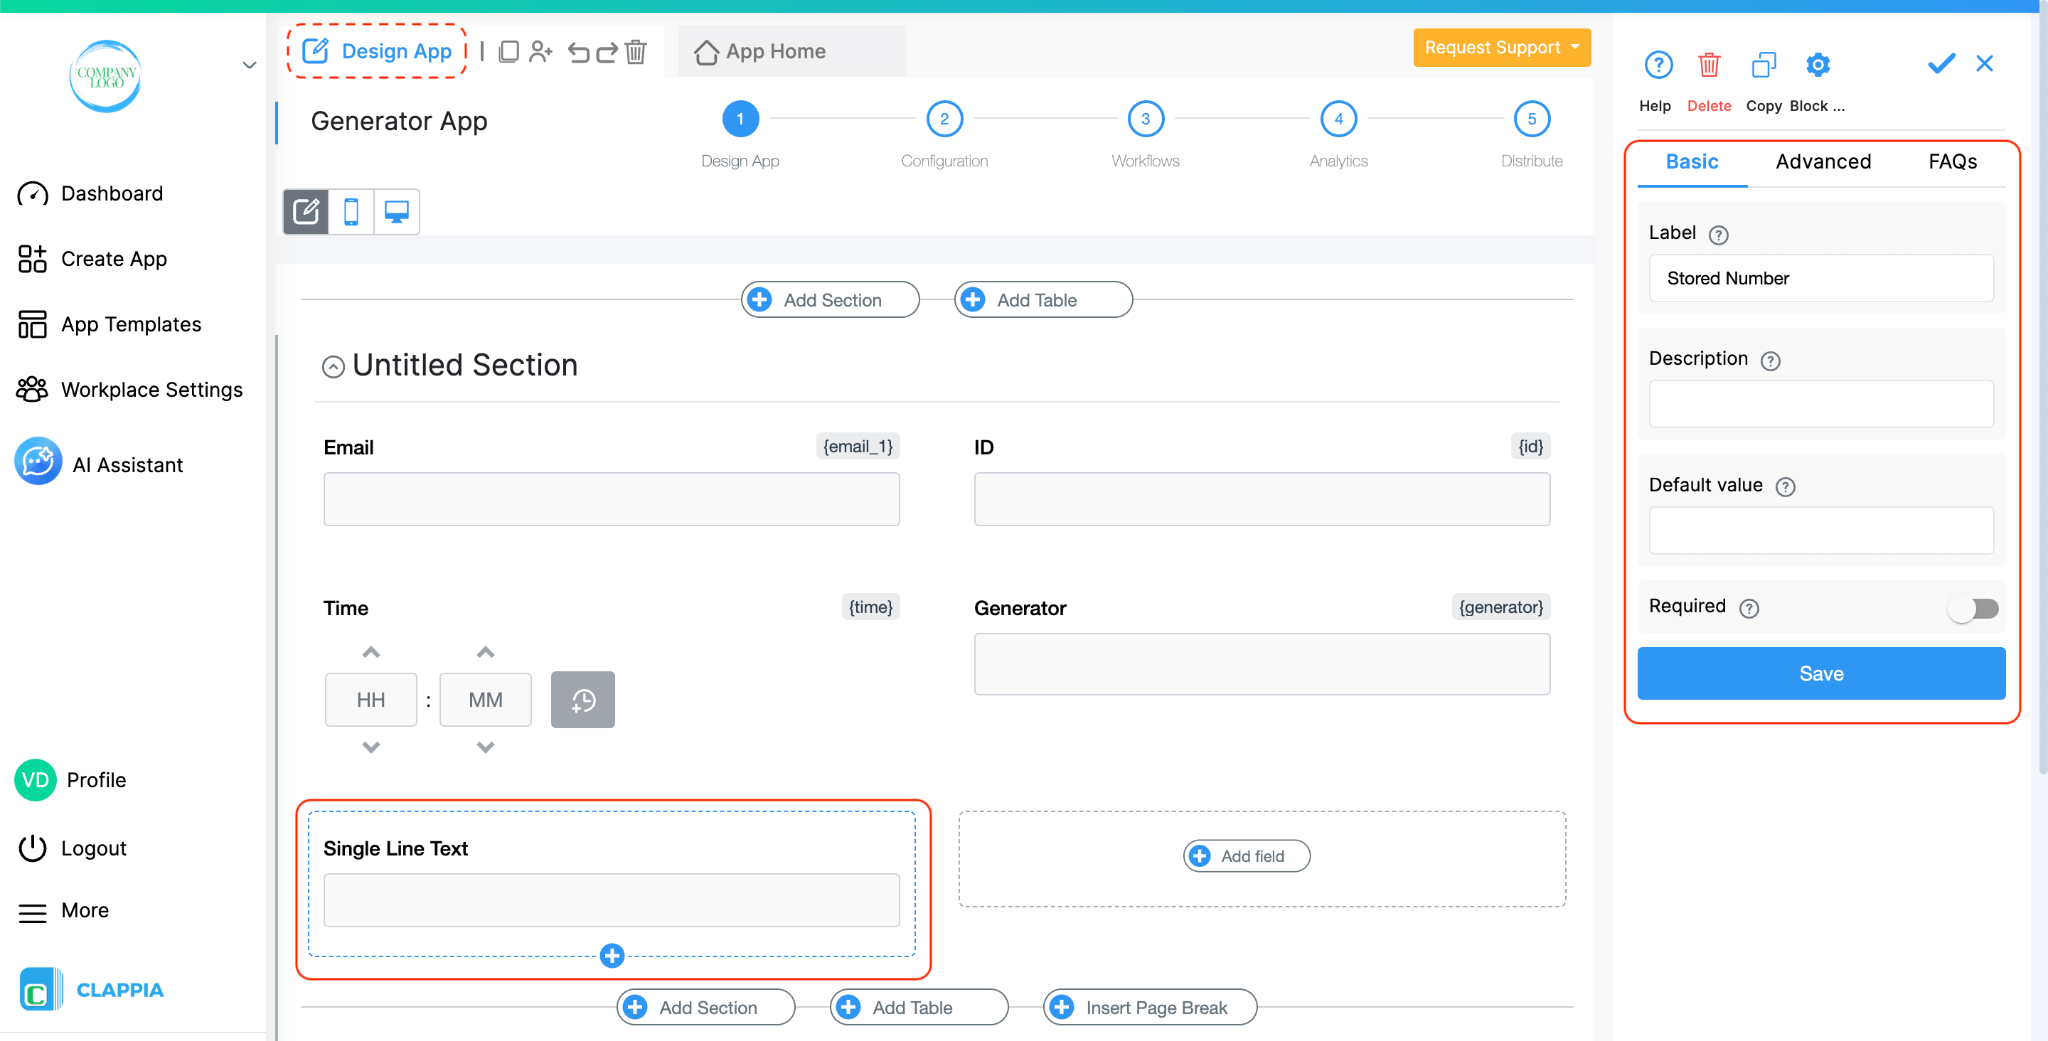Open the Request Support dropdown
Screen dimensions: 2048x1041
point(1502,47)
